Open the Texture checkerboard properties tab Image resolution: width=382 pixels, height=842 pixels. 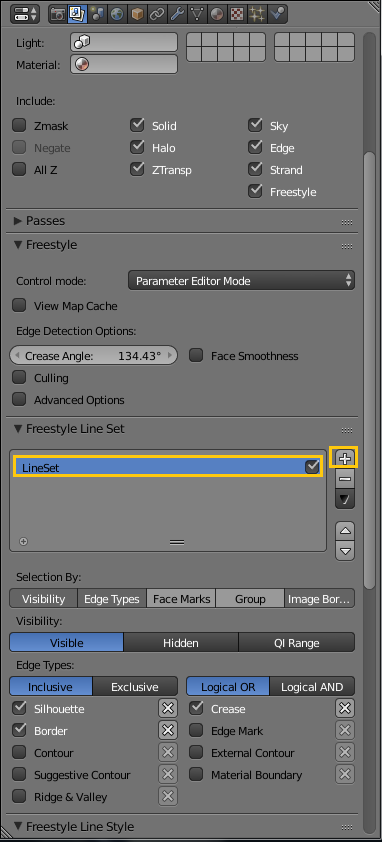(x=236, y=14)
